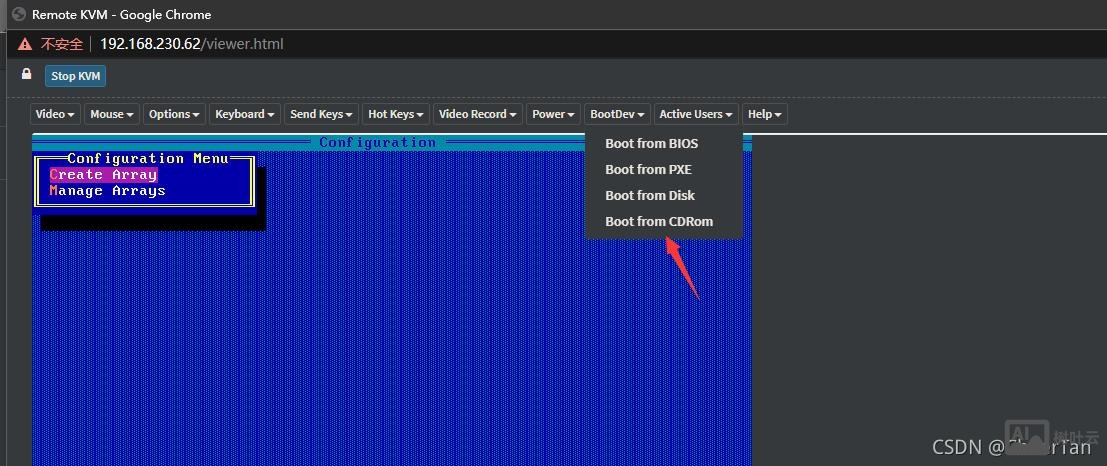Click the insecure warning triangle icon
This screenshot has height=466, width=1107.
[25, 45]
